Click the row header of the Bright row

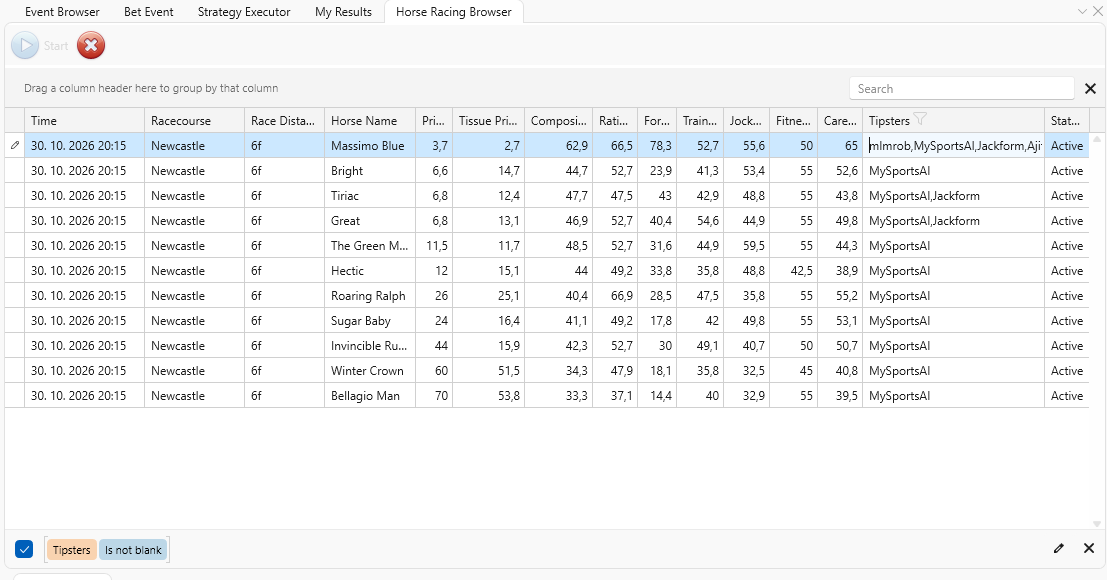15,171
